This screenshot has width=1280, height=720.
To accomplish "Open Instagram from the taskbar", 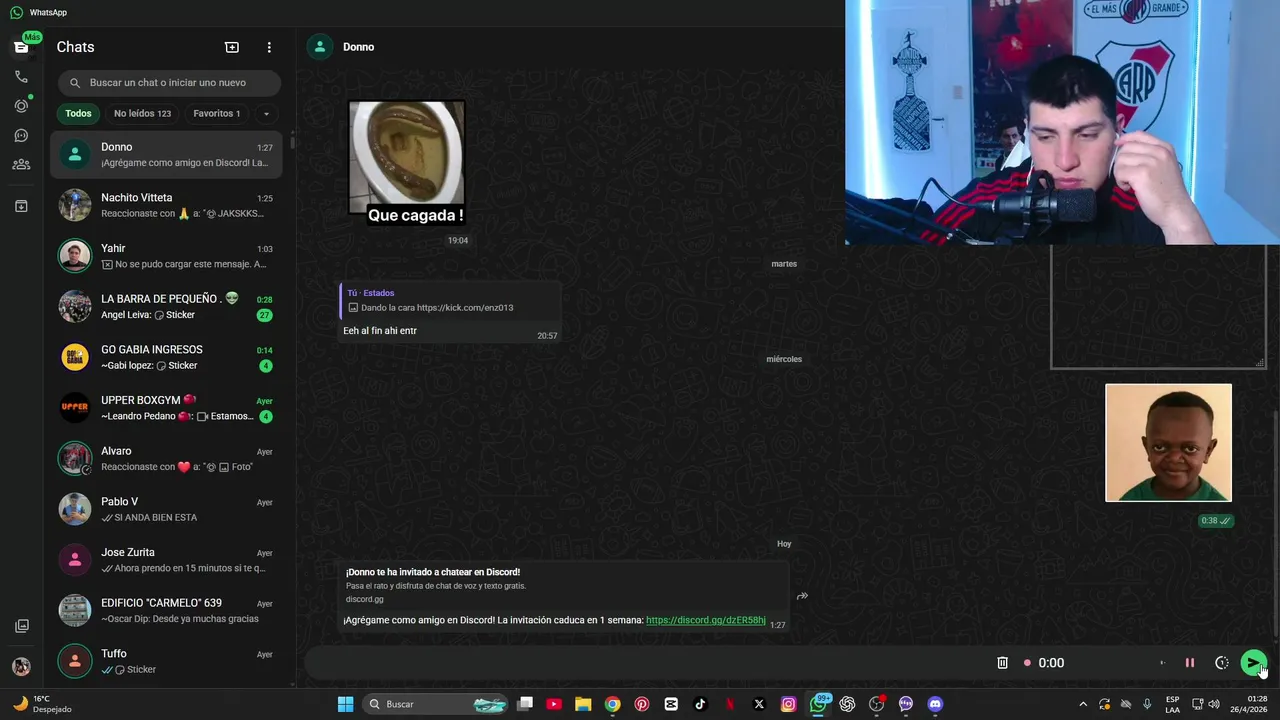I will click(788, 704).
